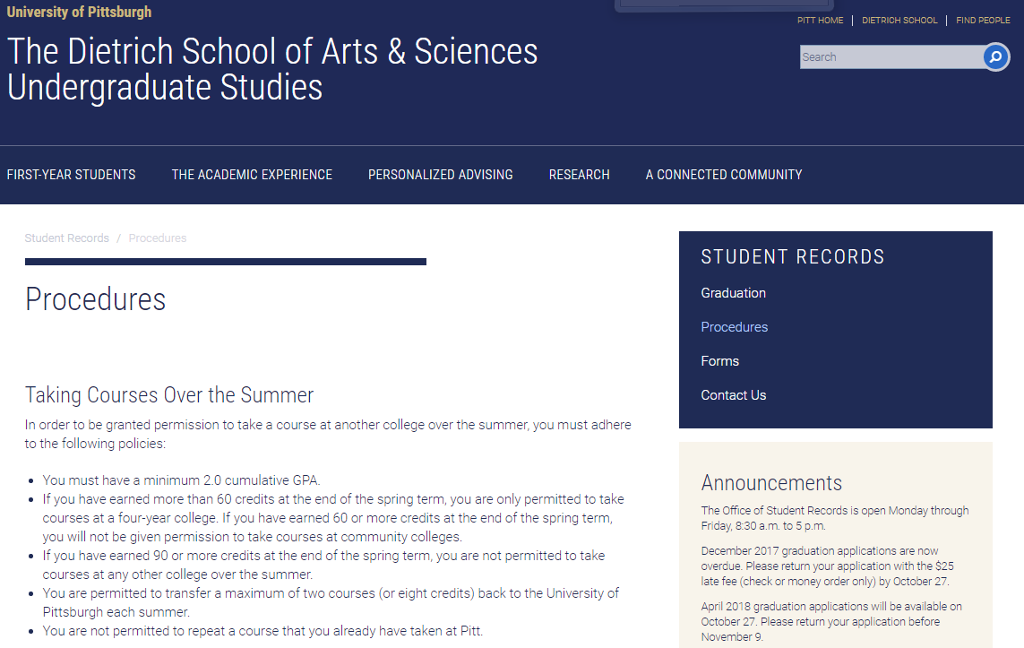
Task: Type in the Search input field
Action: pyautogui.click(x=890, y=57)
